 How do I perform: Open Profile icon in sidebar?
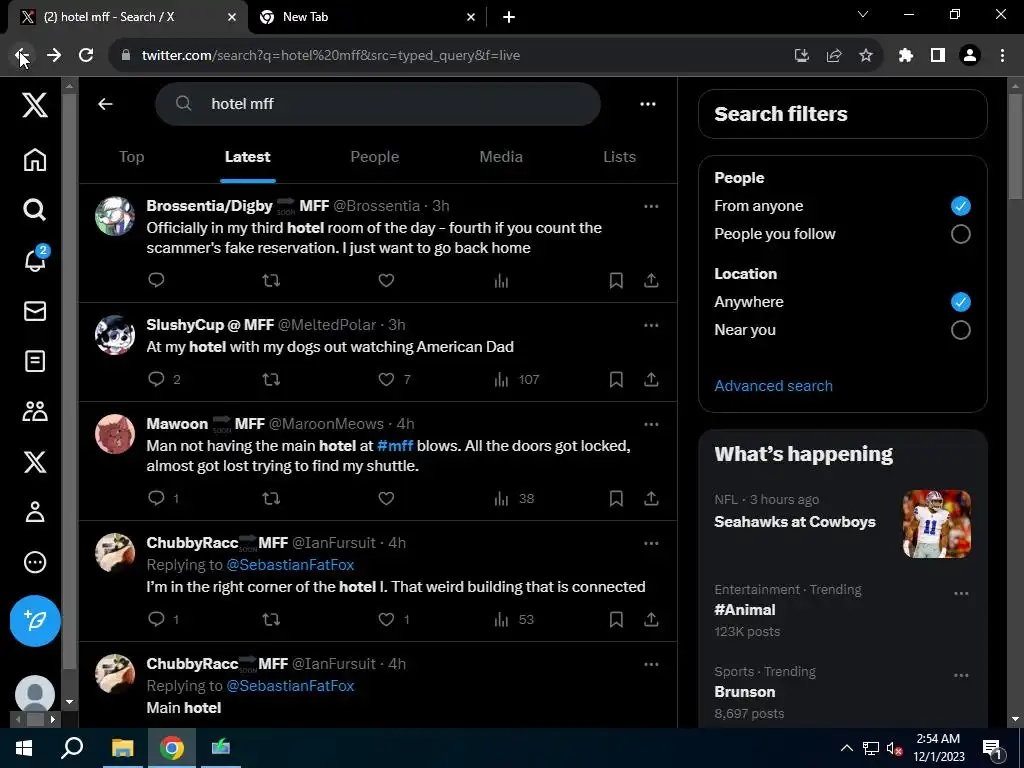pyautogui.click(x=35, y=512)
